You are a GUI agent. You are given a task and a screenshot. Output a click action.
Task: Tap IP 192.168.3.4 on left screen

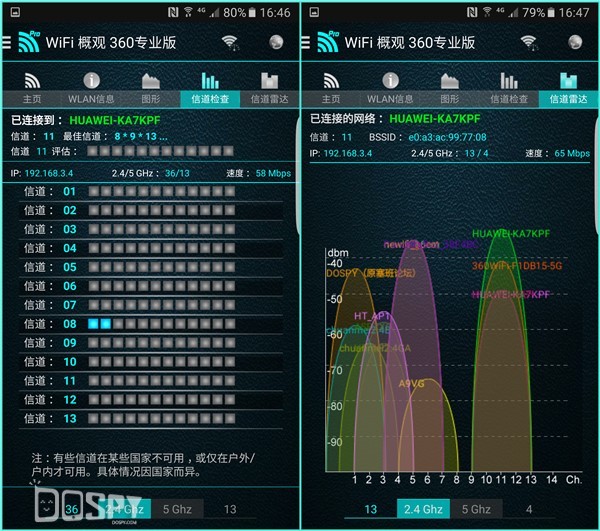click(x=49, y=173)
